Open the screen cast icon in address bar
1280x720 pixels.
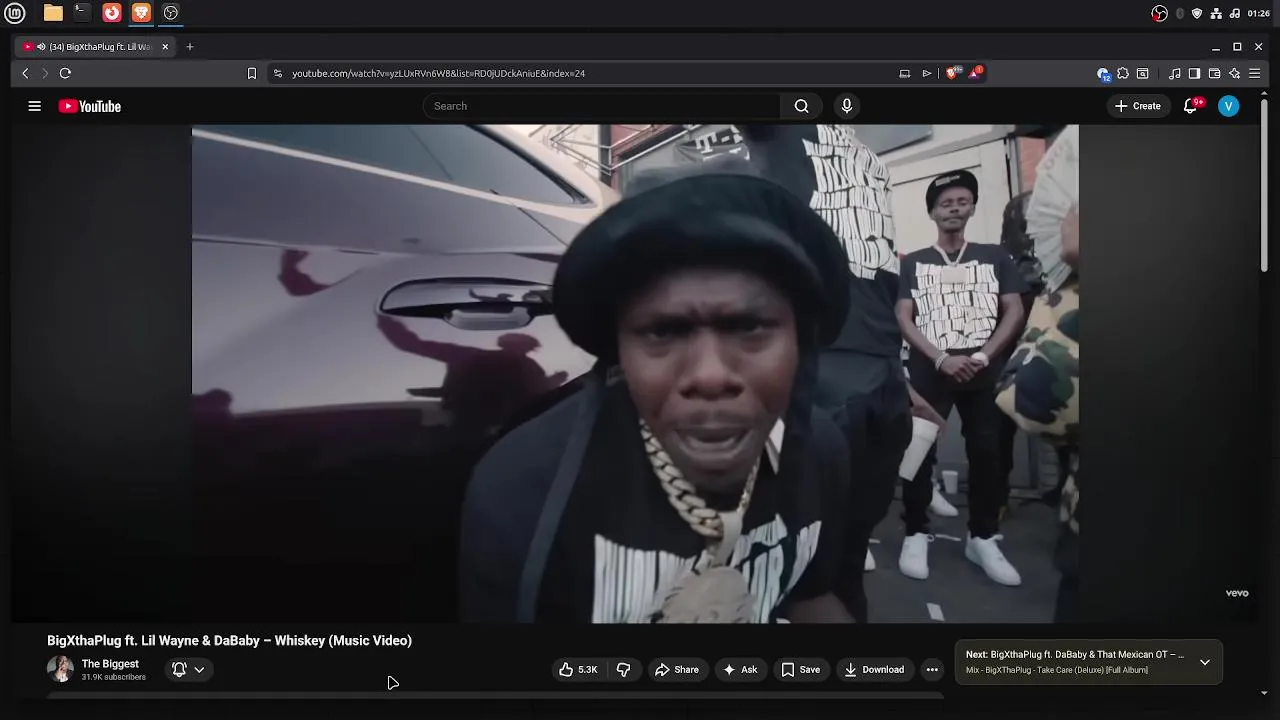[905, 73]
